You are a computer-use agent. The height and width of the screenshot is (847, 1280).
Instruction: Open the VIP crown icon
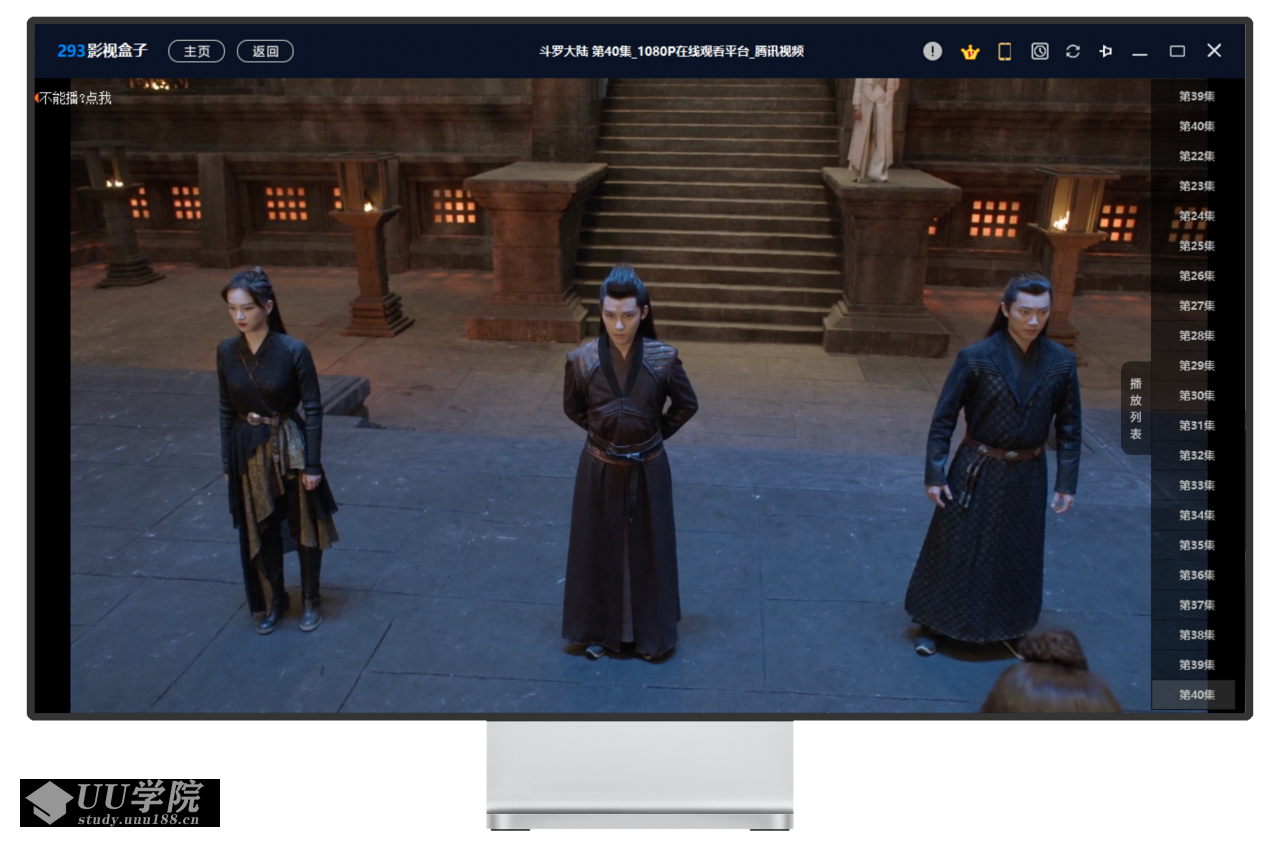point(970,52)
